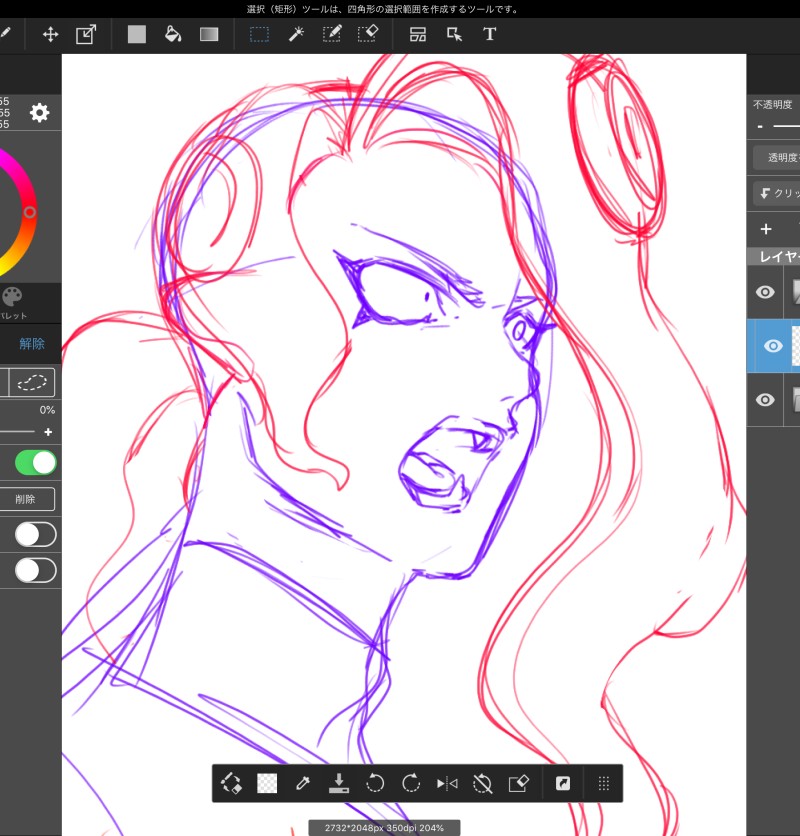Image resolution: width=800 pixels, height=836 pixels.
Task: Reset canvas rotation icon
Action: (483, 783)
